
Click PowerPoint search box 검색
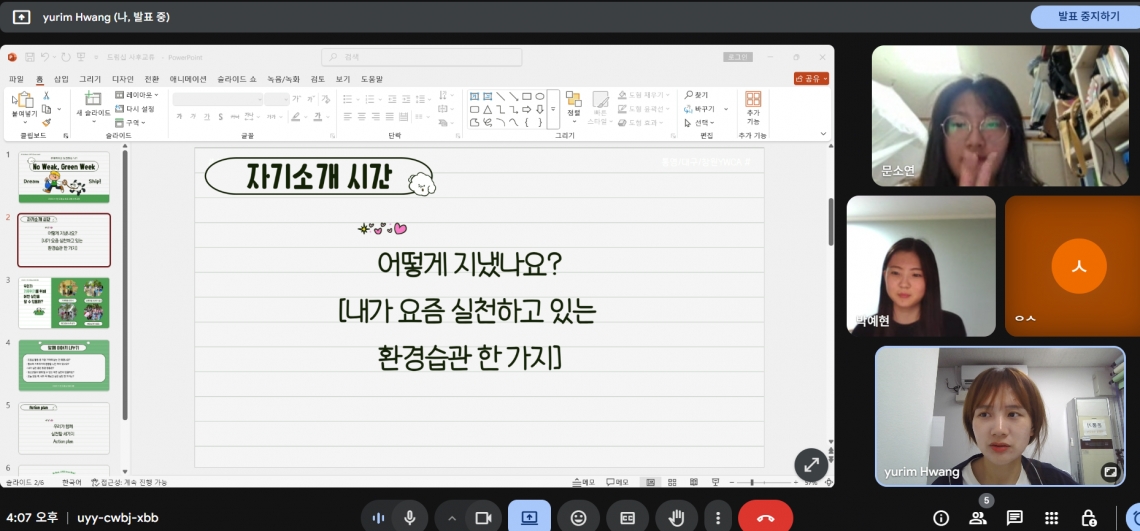point(422,57)
